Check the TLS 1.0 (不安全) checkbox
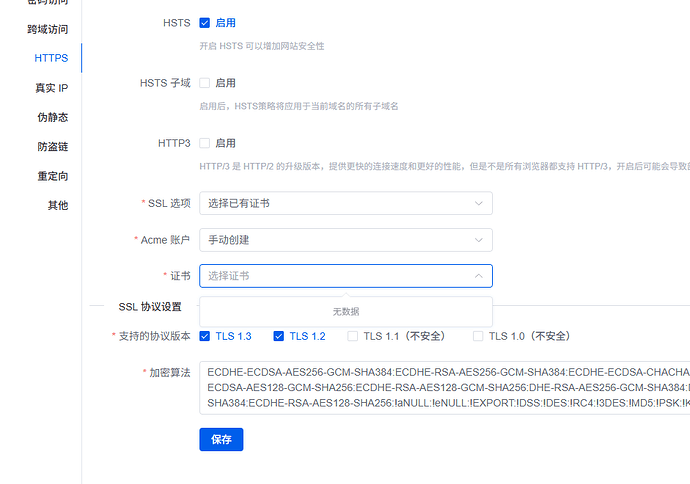Viewport: 690px width, 484px height. 479,336
